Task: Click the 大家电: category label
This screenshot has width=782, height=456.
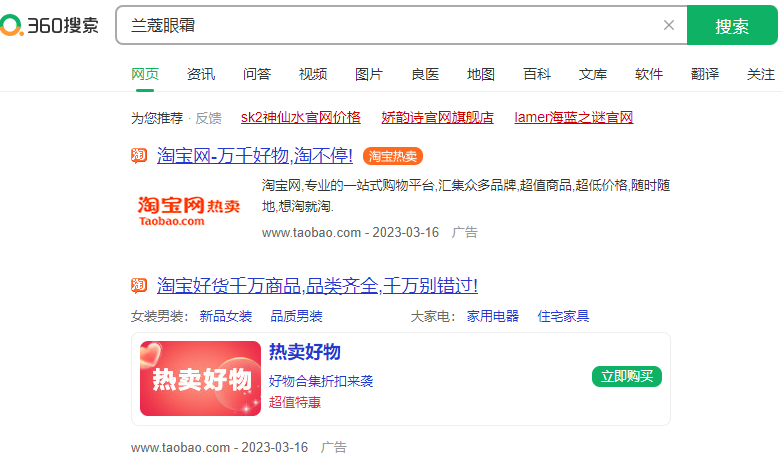Action: click(x=433, y=316)
